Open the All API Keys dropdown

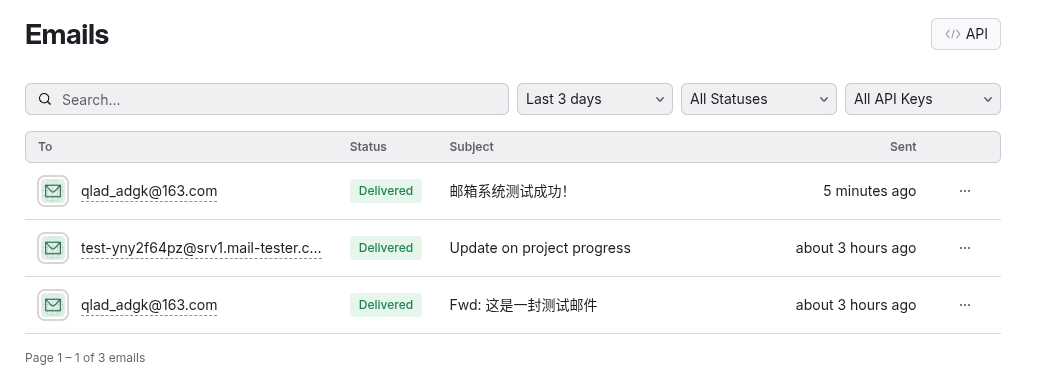(923, 99)
